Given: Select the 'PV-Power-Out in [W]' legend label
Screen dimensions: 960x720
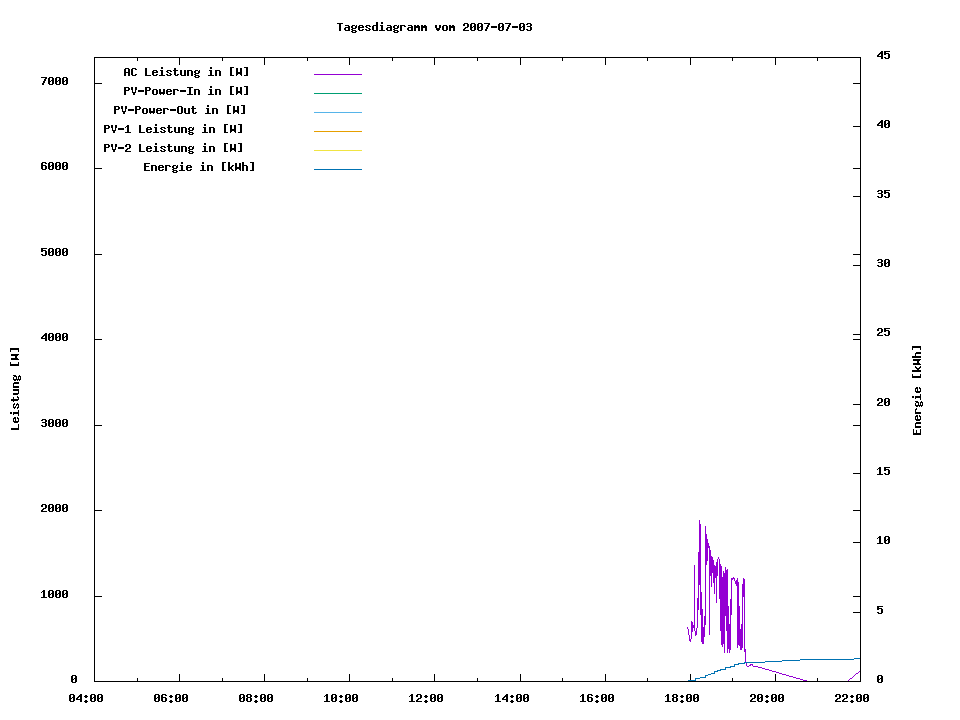Looking at the screenshot, I should [x=179, y=110].
